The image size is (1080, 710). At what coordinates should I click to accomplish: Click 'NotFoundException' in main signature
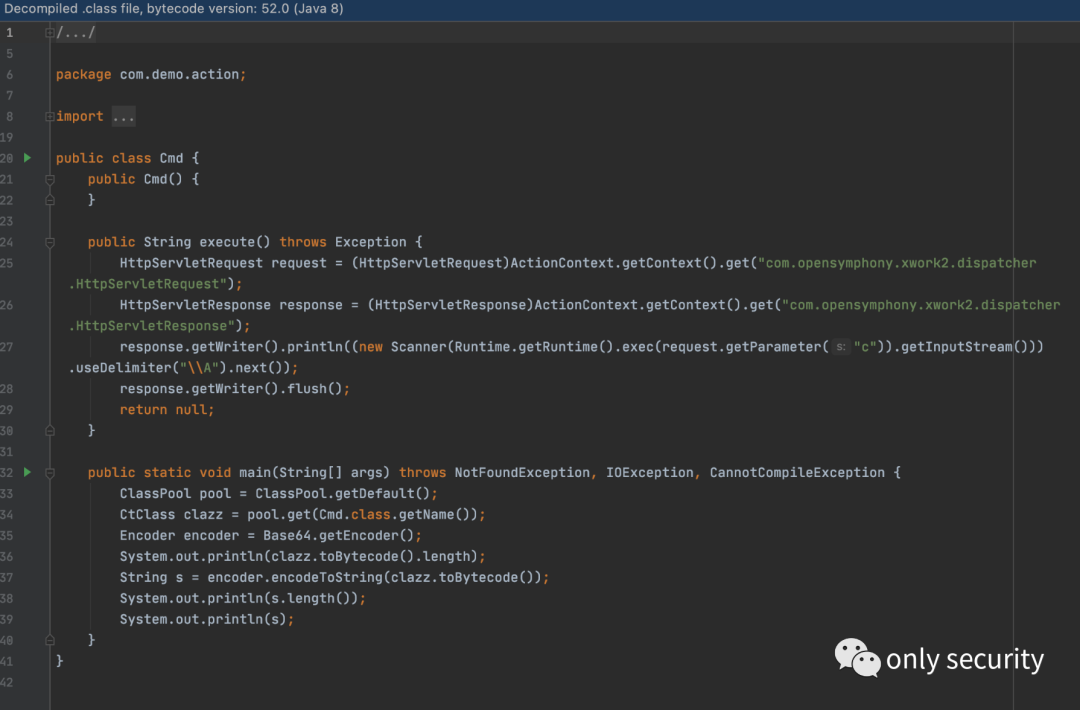click(x=522, y=472)
